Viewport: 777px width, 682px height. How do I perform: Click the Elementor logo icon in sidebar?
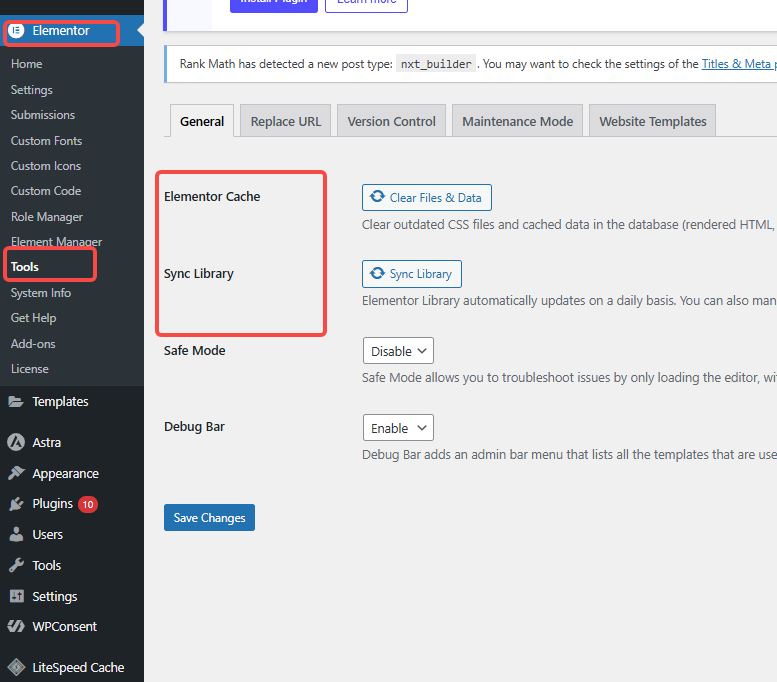(16, 31)
